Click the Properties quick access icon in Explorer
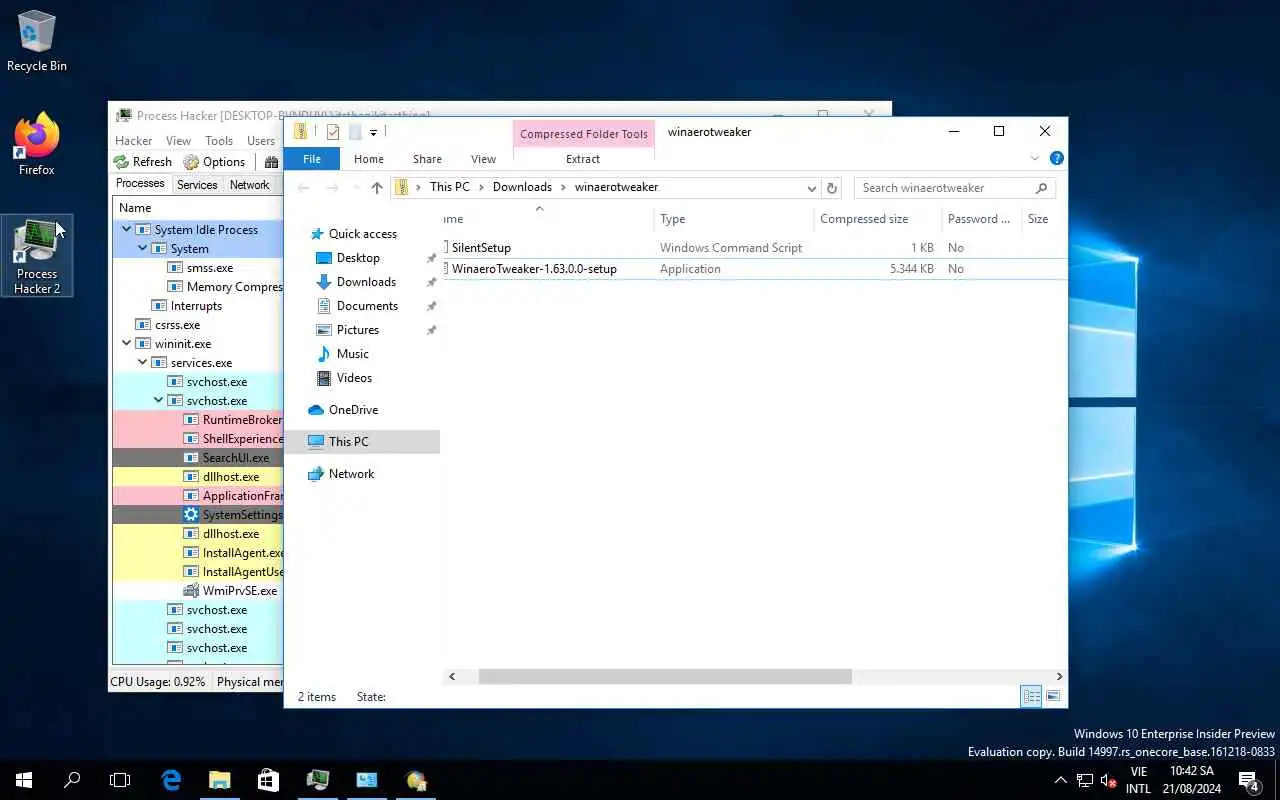 click(x=333, y=132)
